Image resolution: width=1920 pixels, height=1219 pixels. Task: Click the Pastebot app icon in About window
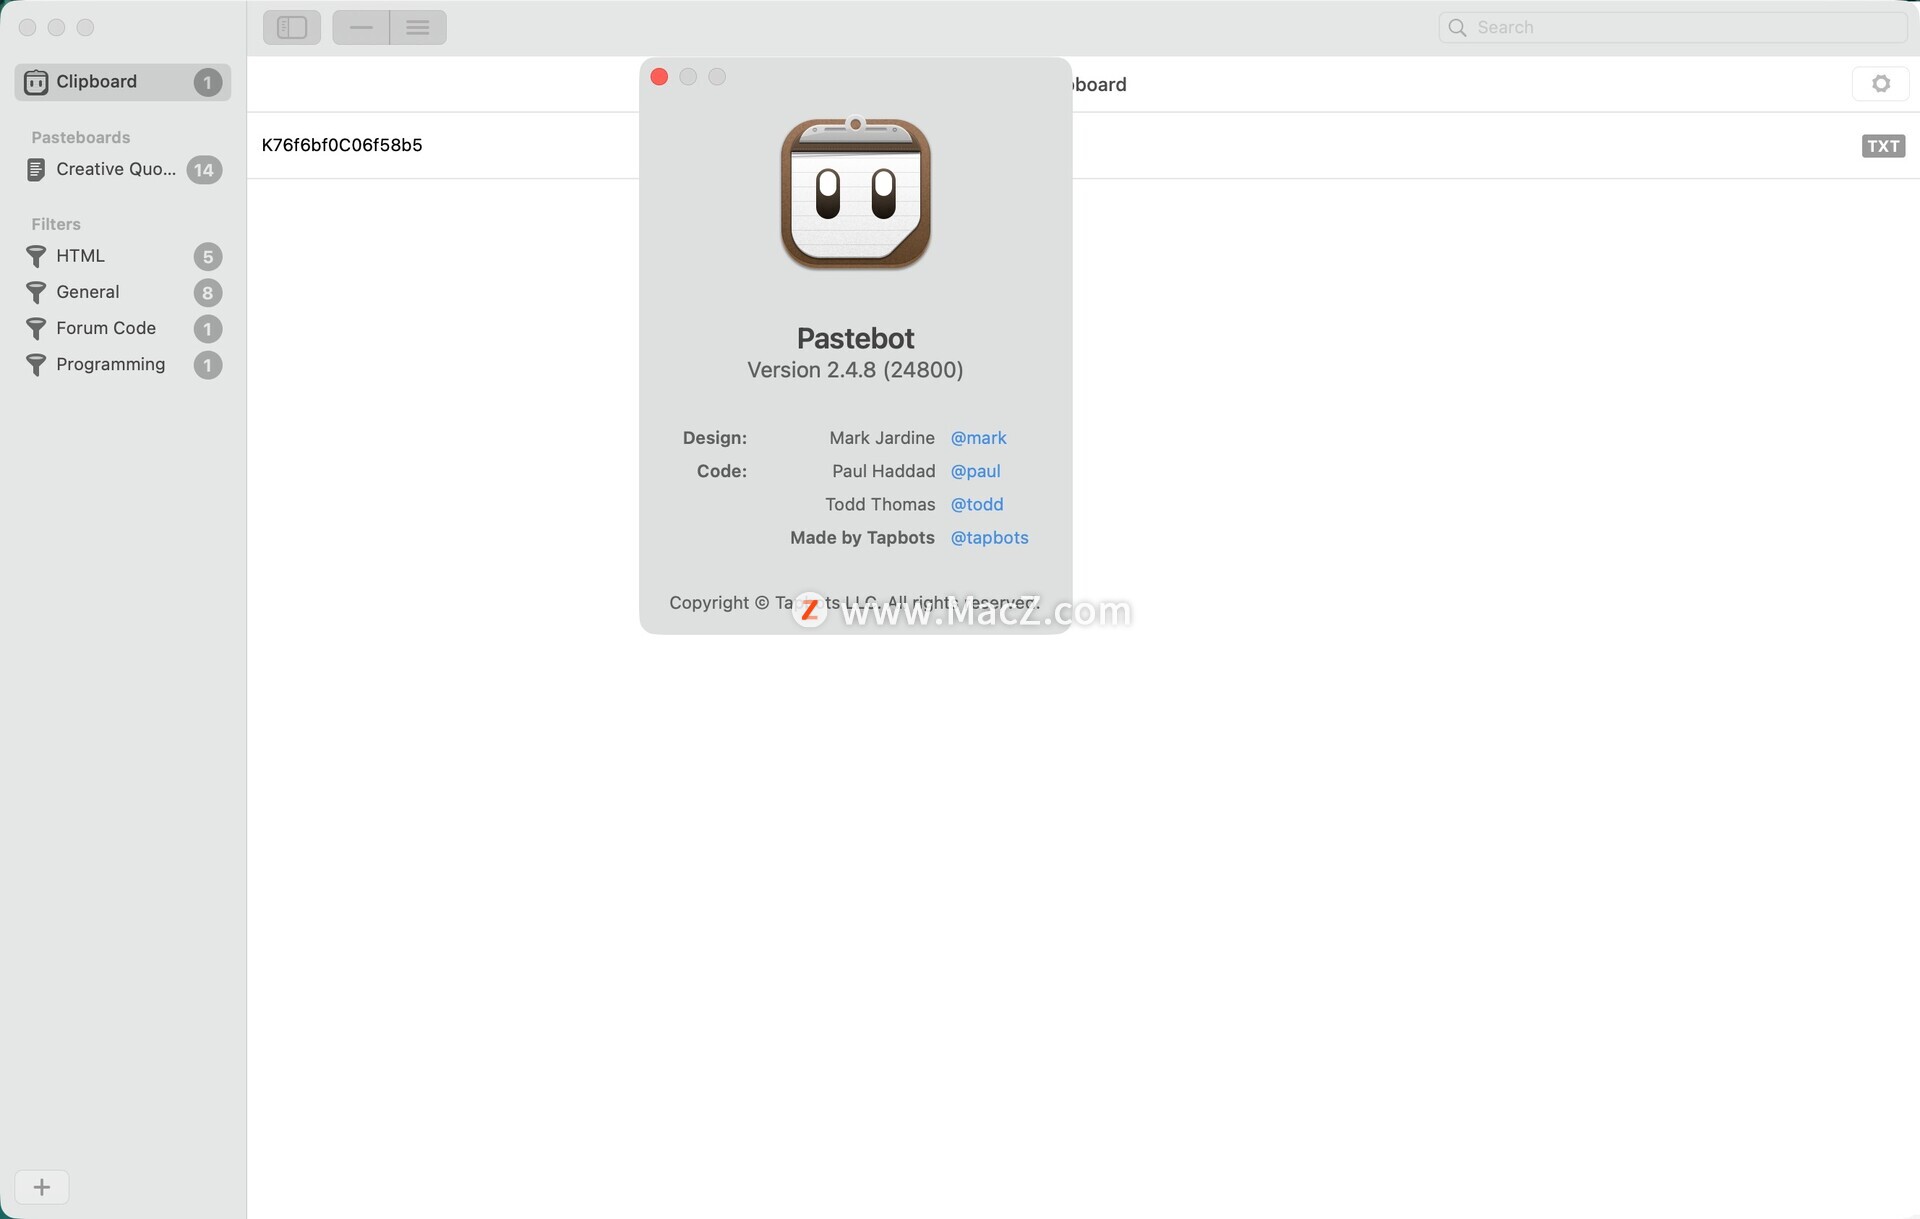point(856,193)
